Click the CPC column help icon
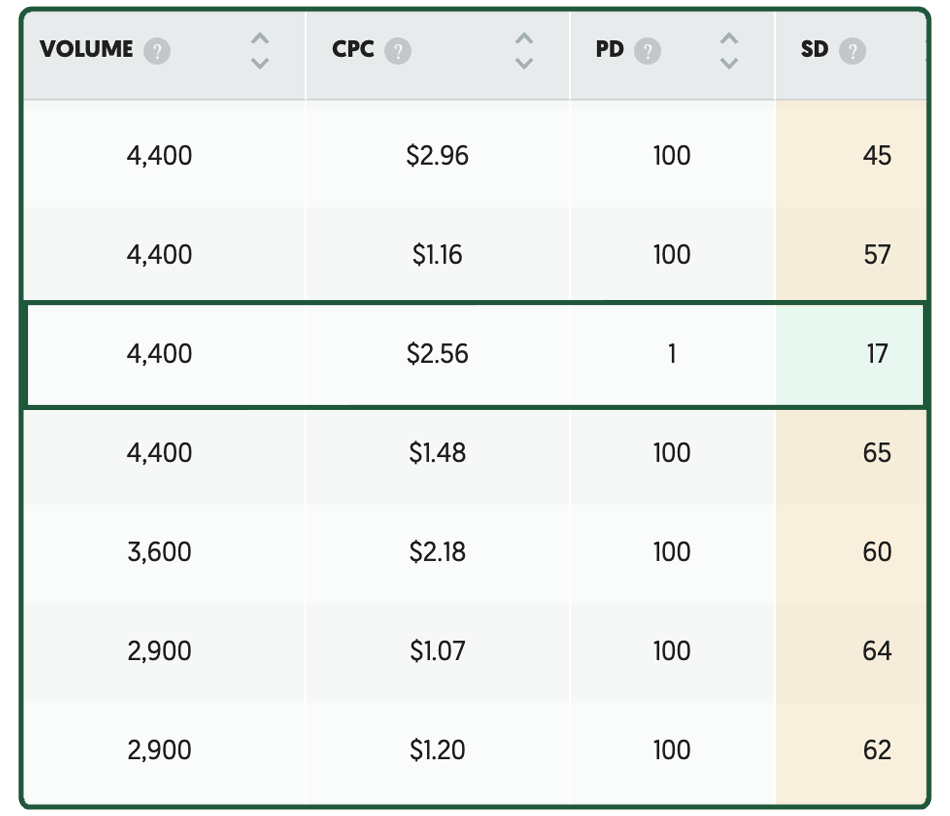The image size is (950, 816). [398, 51]
